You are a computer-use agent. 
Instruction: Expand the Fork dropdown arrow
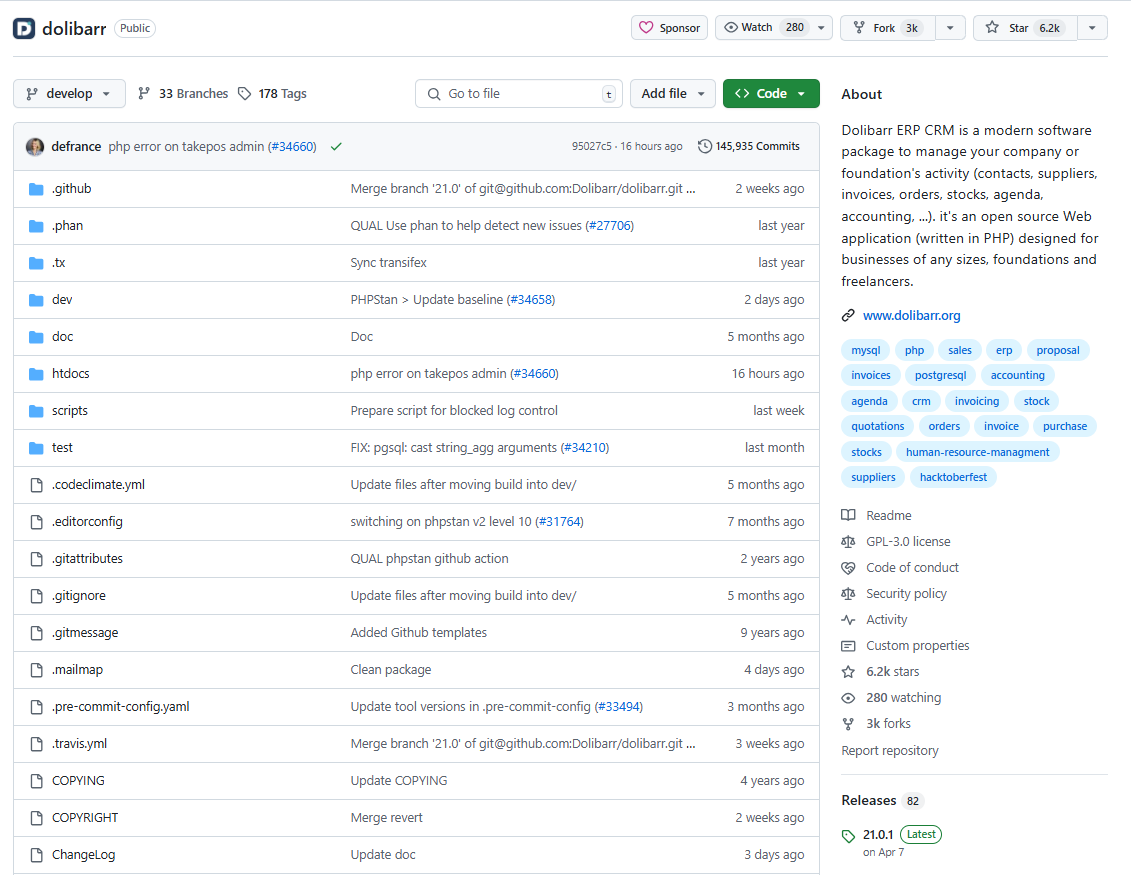pos(951,27)
